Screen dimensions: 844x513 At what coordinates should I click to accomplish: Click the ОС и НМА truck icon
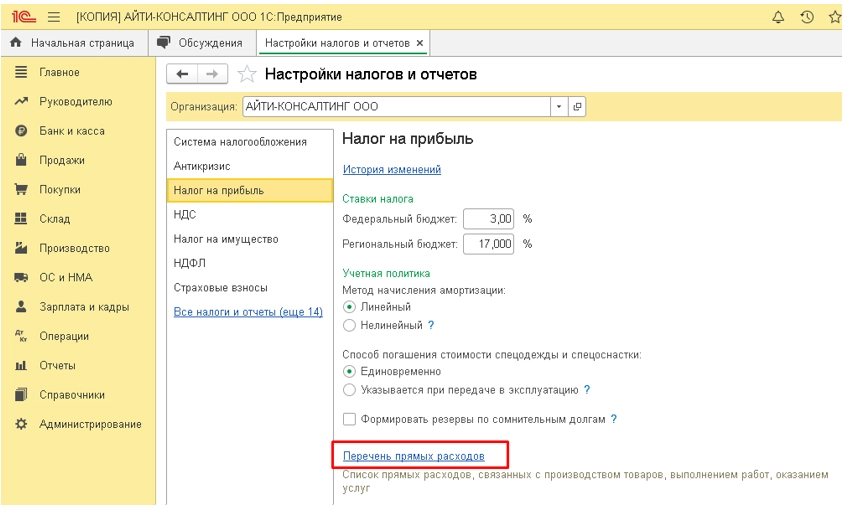(21, 277)
